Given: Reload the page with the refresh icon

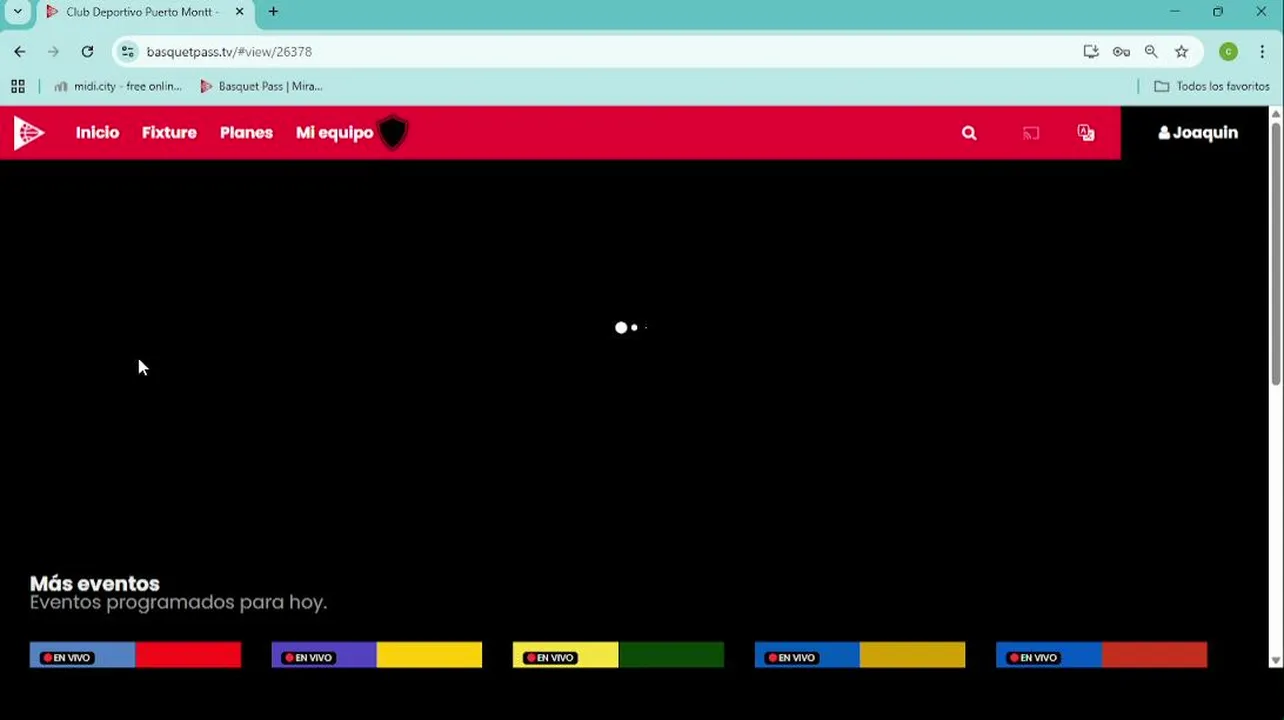Looking at the screenshot, I should click(x=87, y=52).
